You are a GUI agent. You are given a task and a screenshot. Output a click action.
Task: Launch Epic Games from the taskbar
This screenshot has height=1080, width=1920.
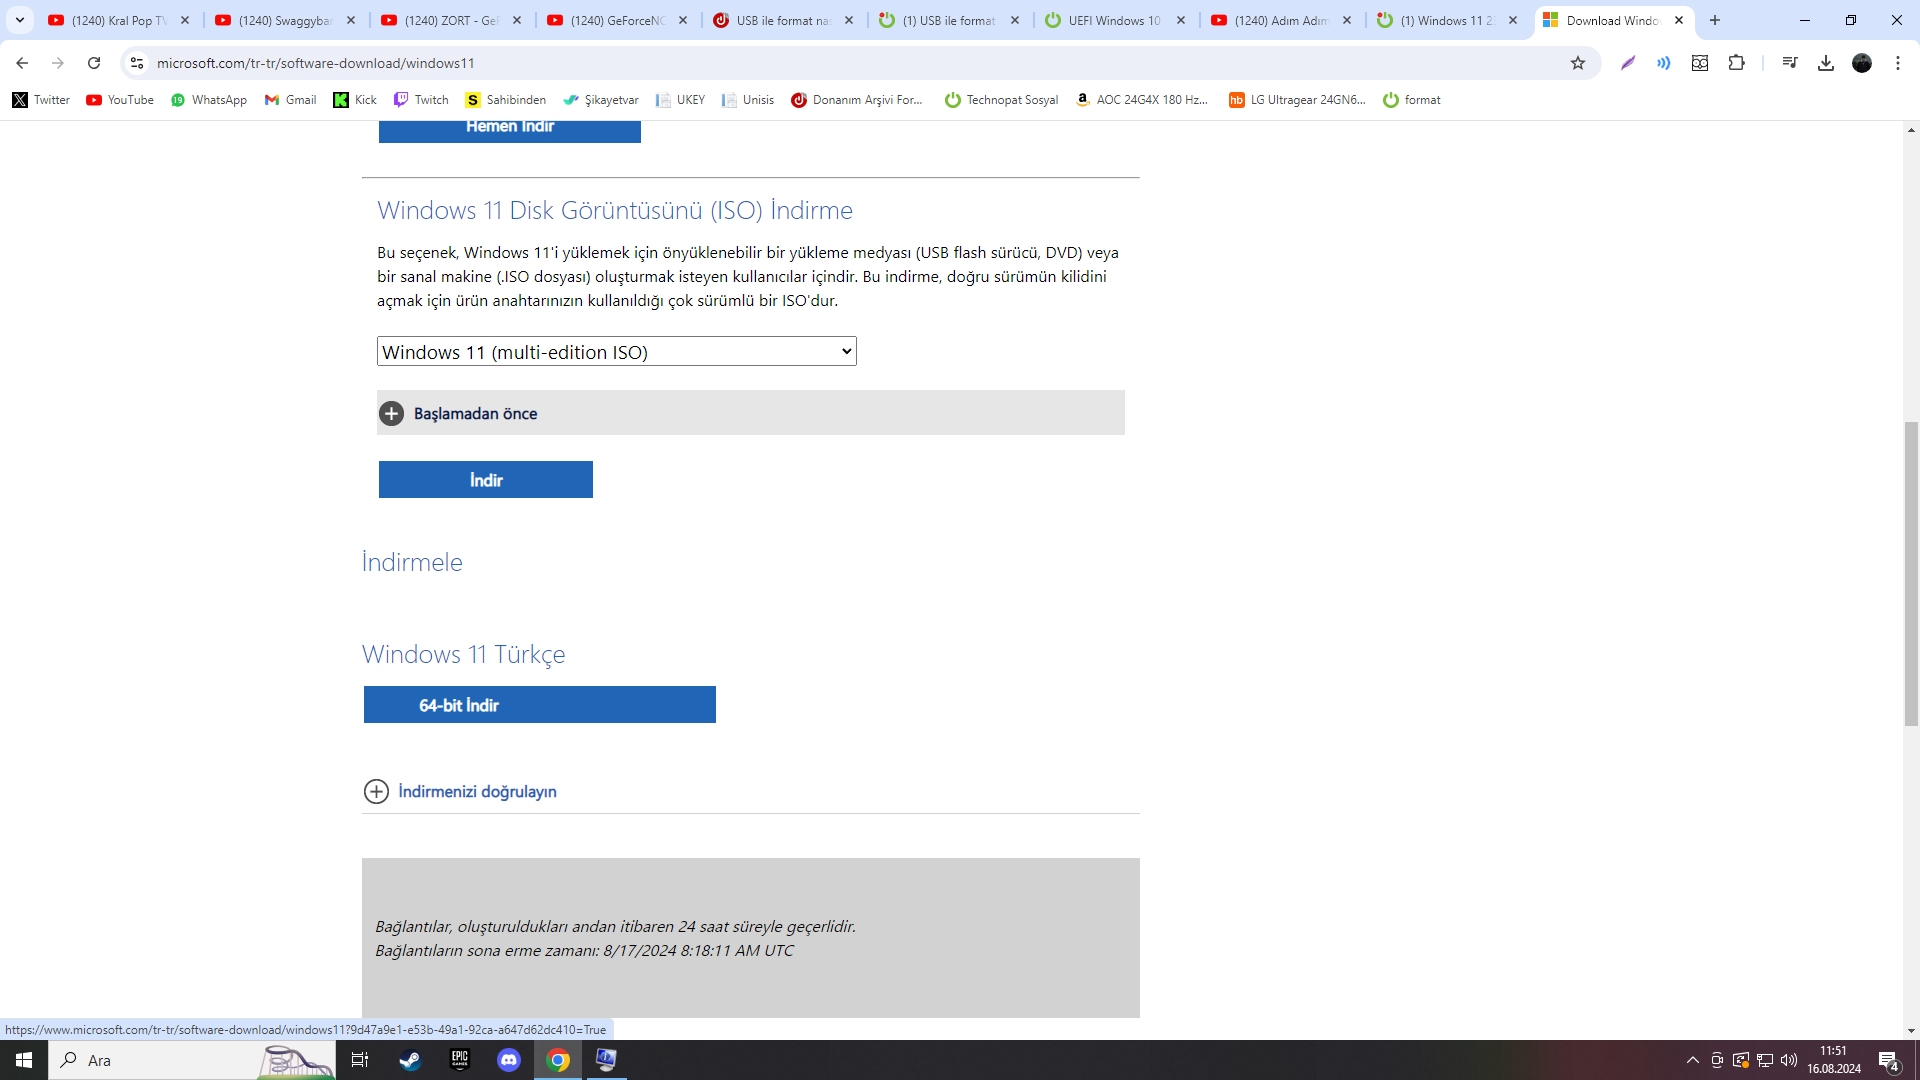coord(459,1060)
